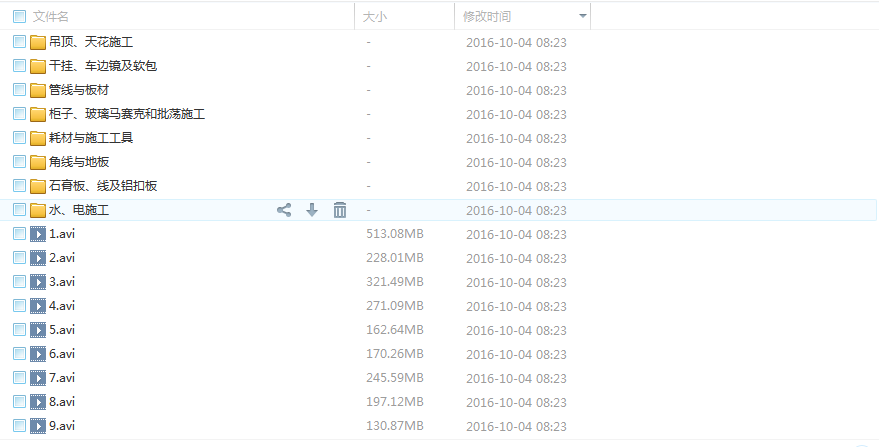Screen dimensions: 879x447
Task: Check the box next to 7.avi
Action: coord(19,377)
